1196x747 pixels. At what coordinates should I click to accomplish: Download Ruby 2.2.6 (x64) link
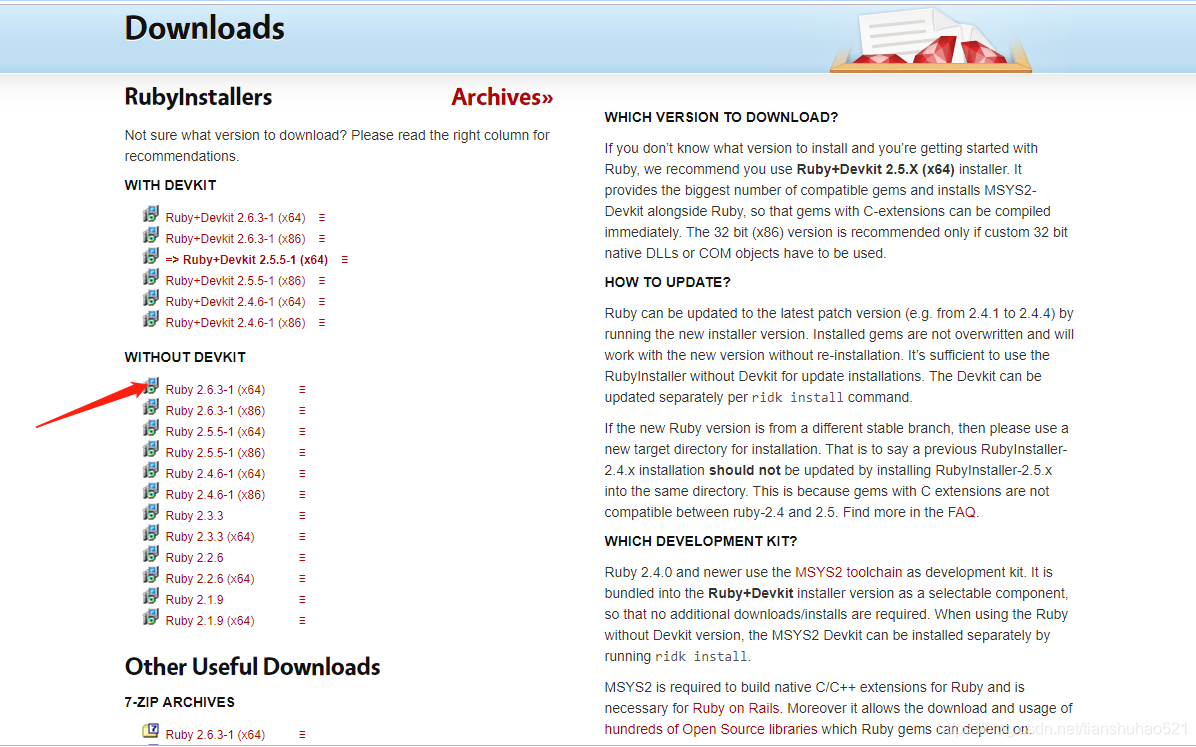pyautogui.click(x=210, y=578)
